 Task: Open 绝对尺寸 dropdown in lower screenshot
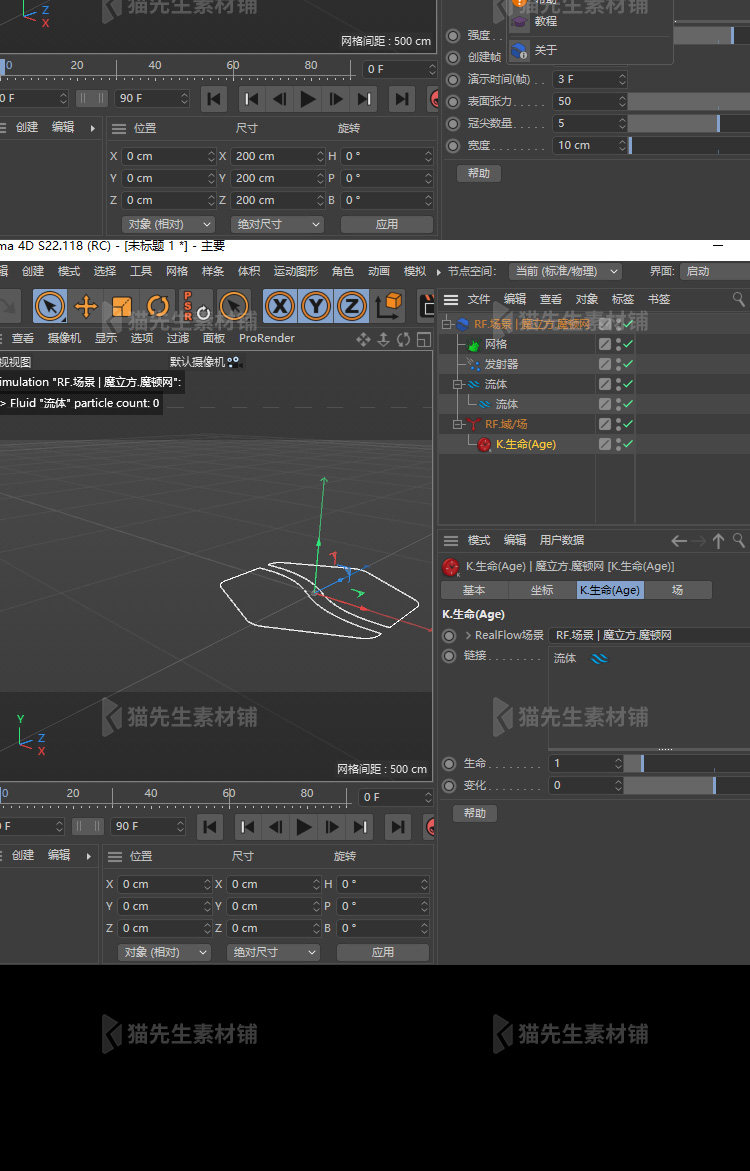pos(273,952)
